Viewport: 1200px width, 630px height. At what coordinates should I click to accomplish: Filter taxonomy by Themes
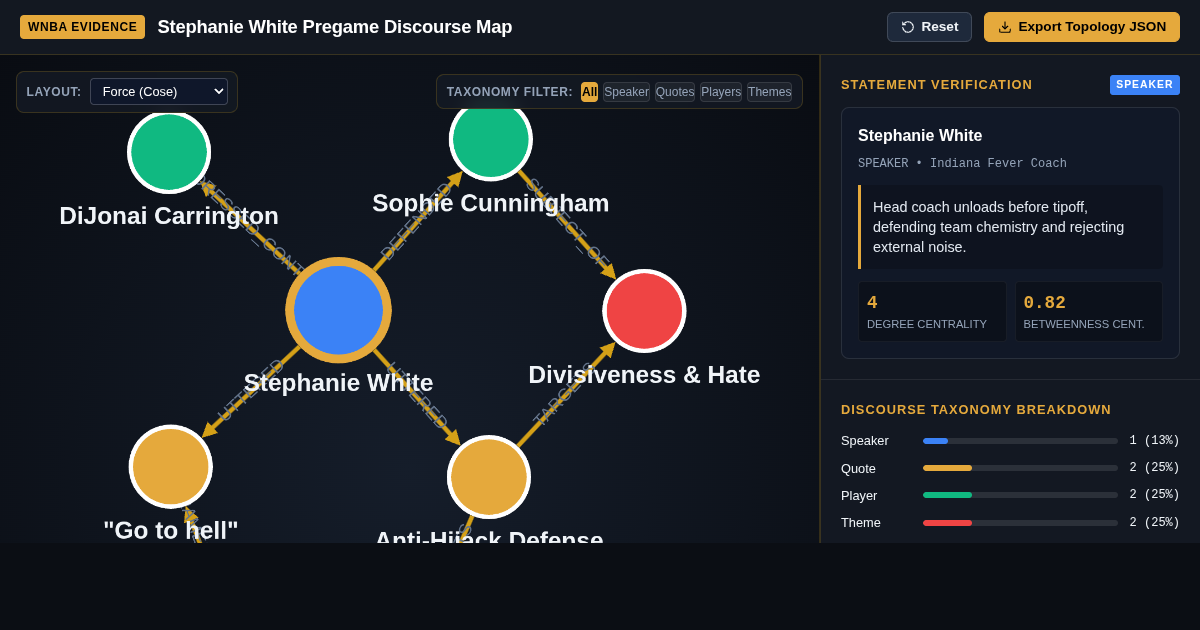(x=769, y=92)
